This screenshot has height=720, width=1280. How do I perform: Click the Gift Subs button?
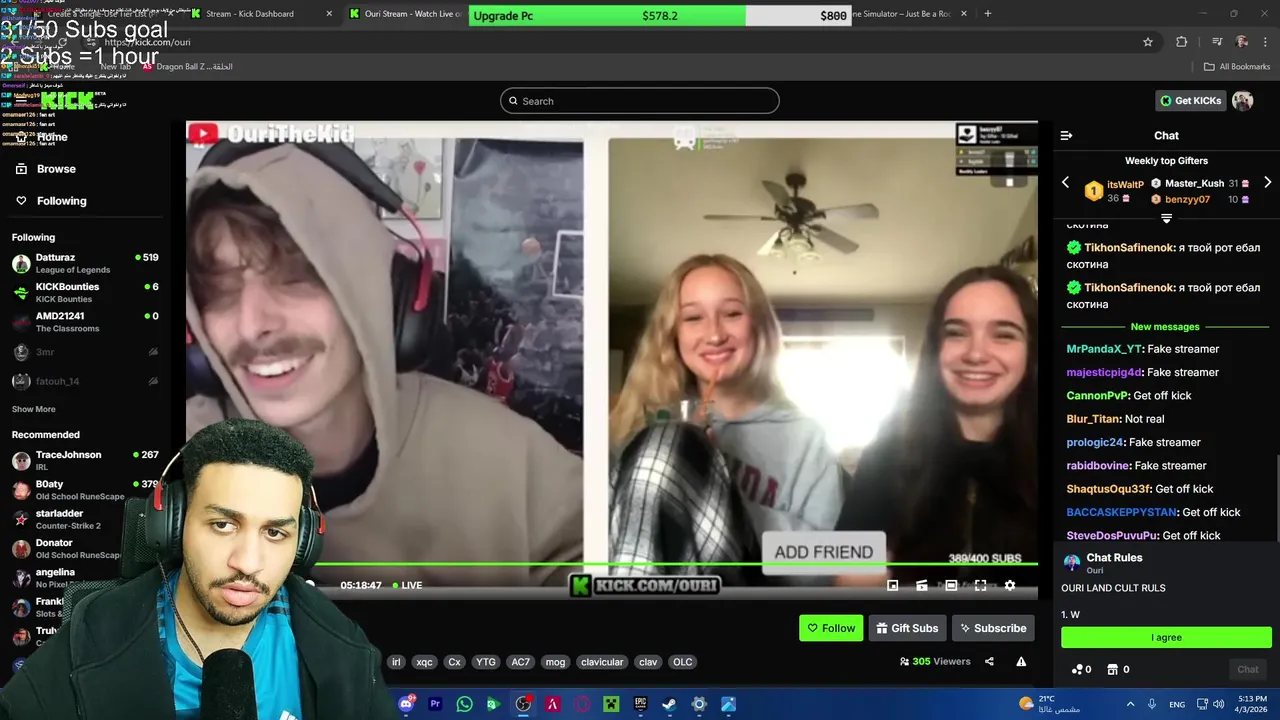[907, 628]
